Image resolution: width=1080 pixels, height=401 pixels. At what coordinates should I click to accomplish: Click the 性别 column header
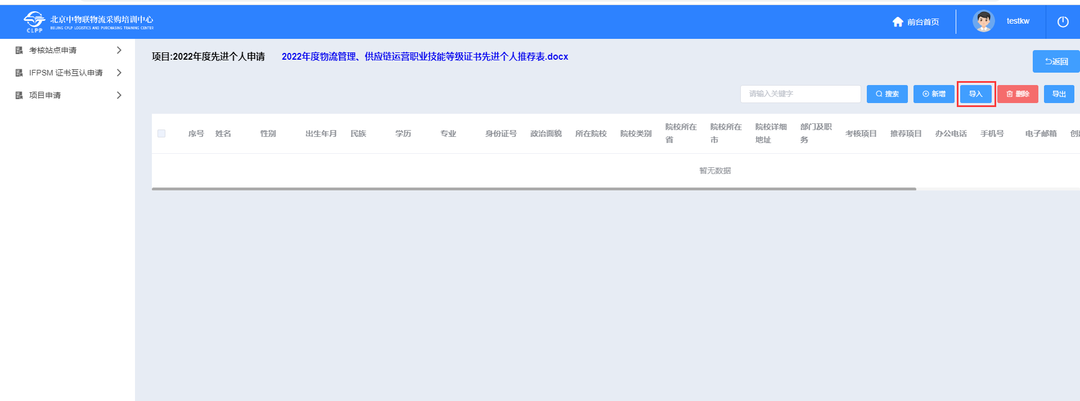pyautogui.click(x=268, y=134)
